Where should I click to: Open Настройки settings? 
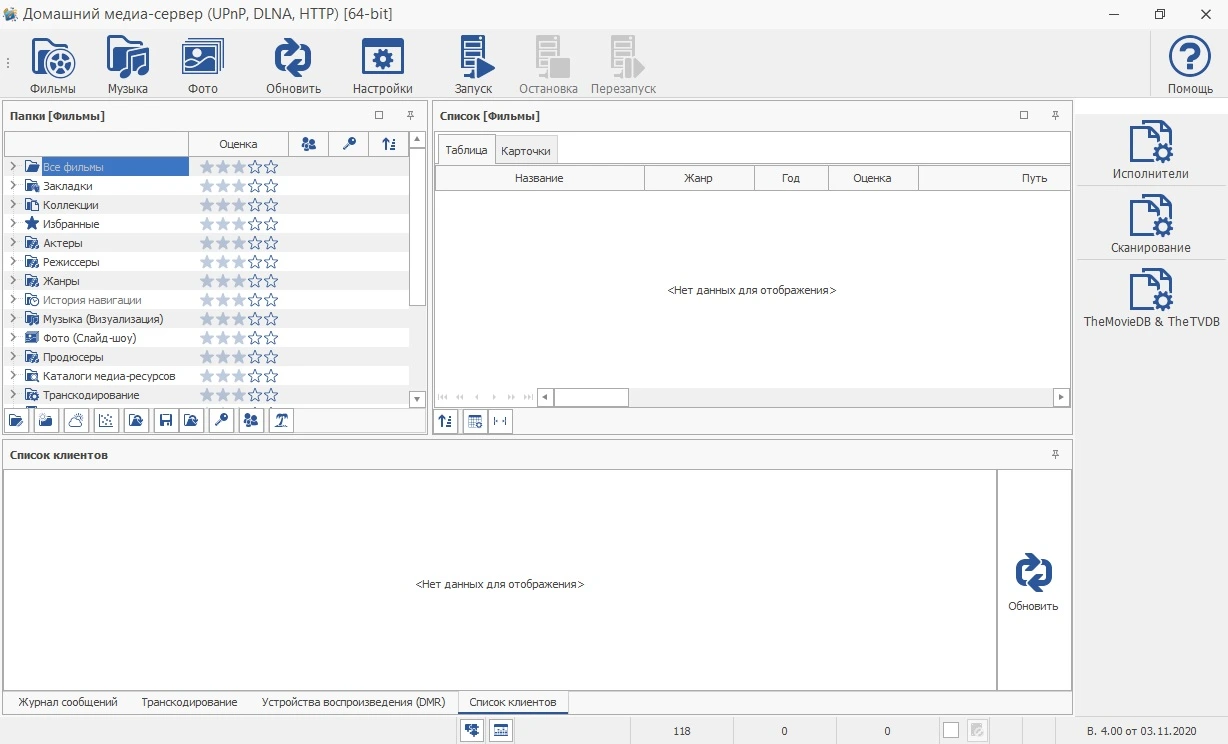[x=382, y=66]
